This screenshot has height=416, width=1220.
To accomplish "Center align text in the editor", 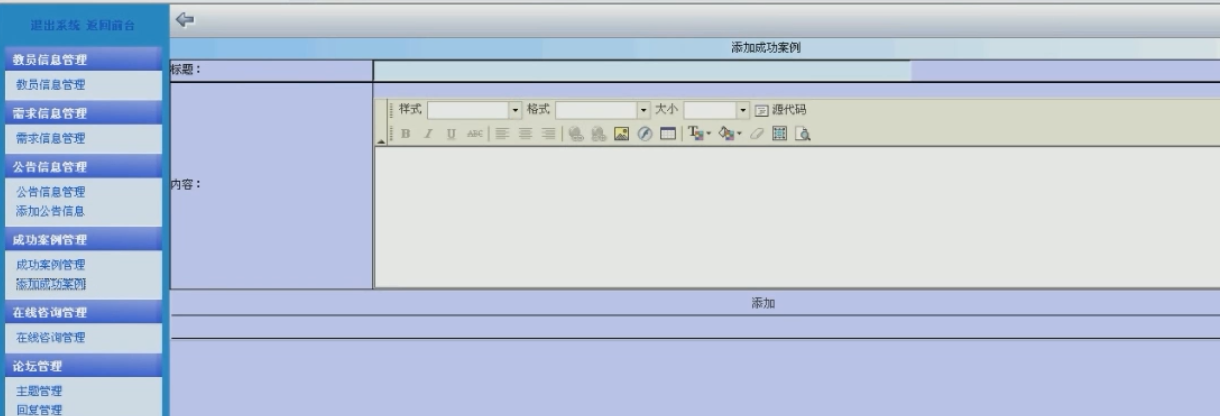I will pos(525,134).
